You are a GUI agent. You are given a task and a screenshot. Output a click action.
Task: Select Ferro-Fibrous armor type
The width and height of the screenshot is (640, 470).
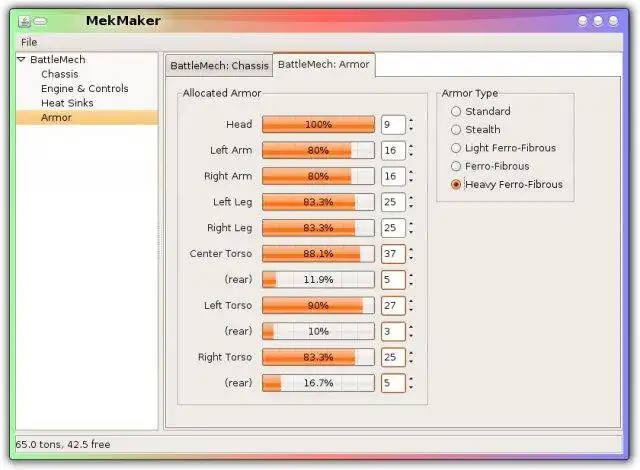[490, 166]
